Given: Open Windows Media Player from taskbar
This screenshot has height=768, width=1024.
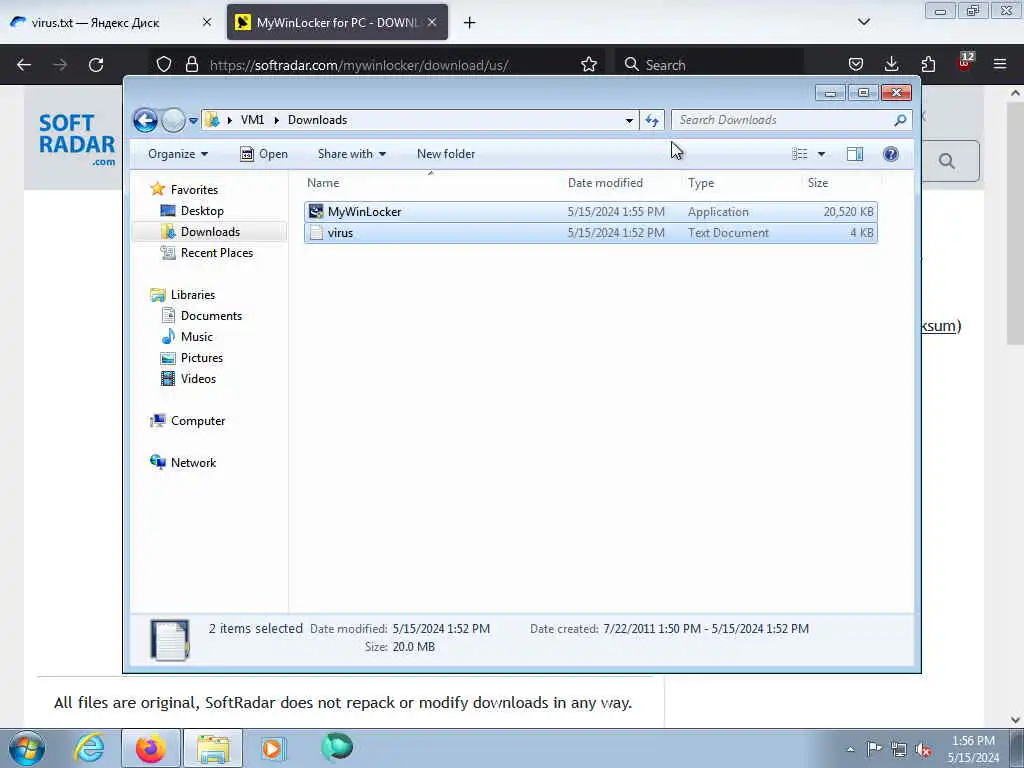Looking at the screenshot, I should [x=272, y=748].
